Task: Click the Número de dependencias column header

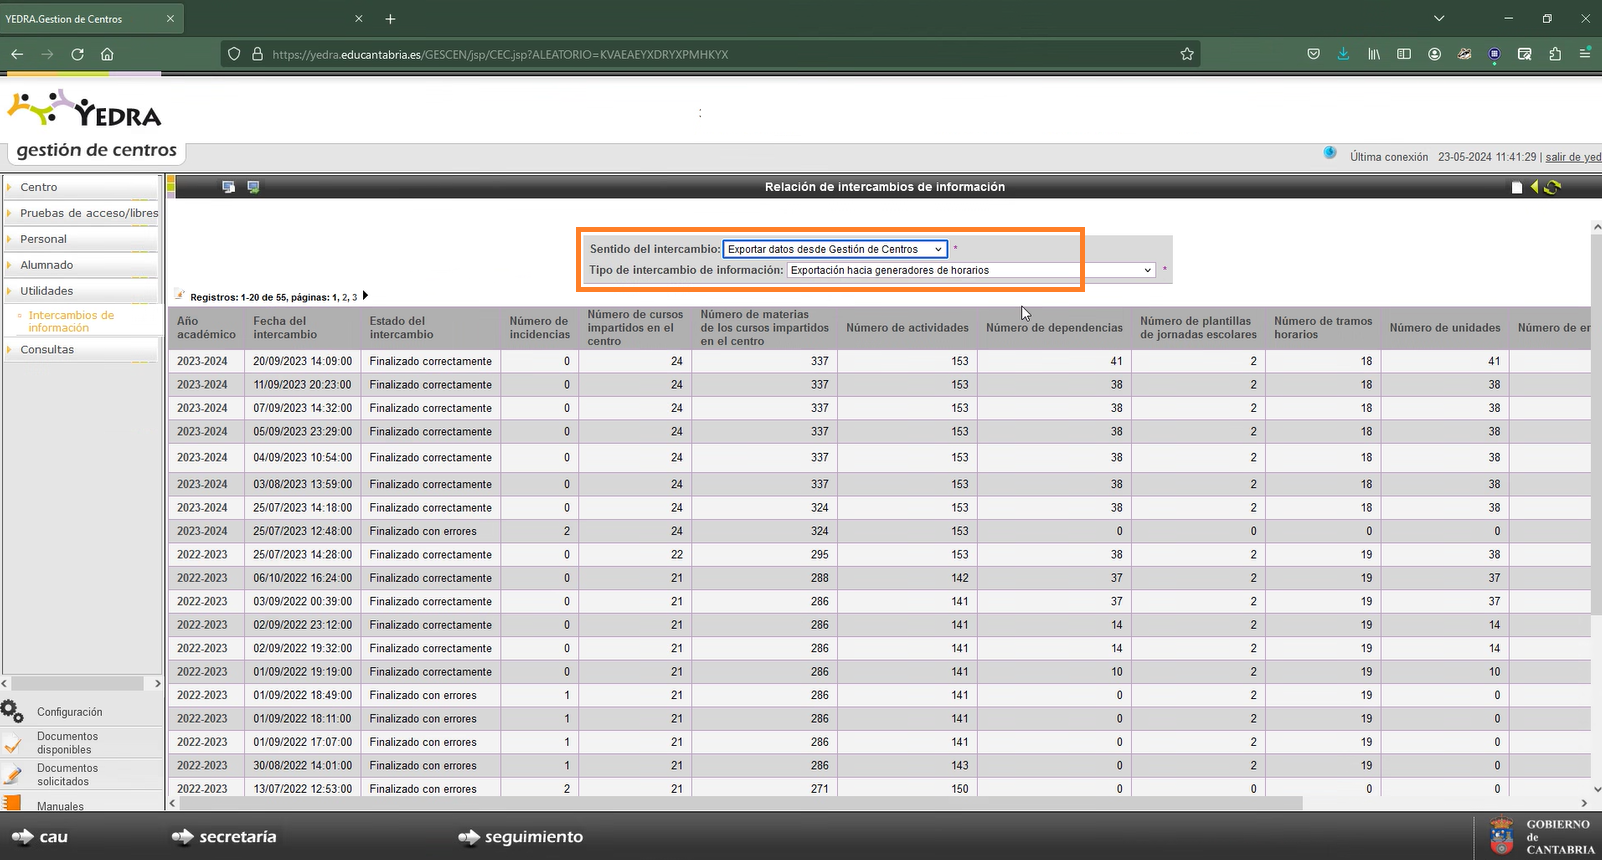Action: pyautogui.click(x=1054, y=328)
